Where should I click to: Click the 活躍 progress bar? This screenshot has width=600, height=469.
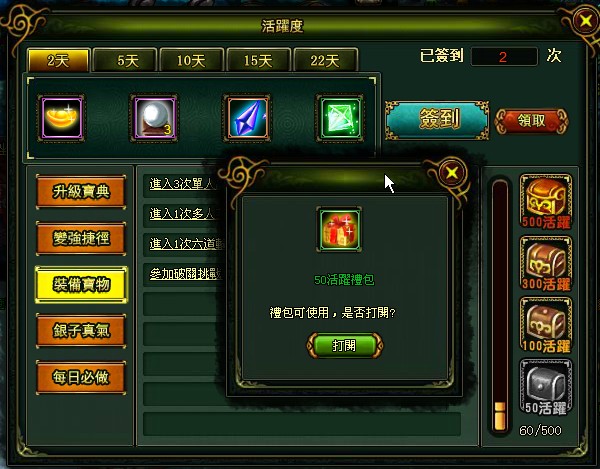click(500, 305)
